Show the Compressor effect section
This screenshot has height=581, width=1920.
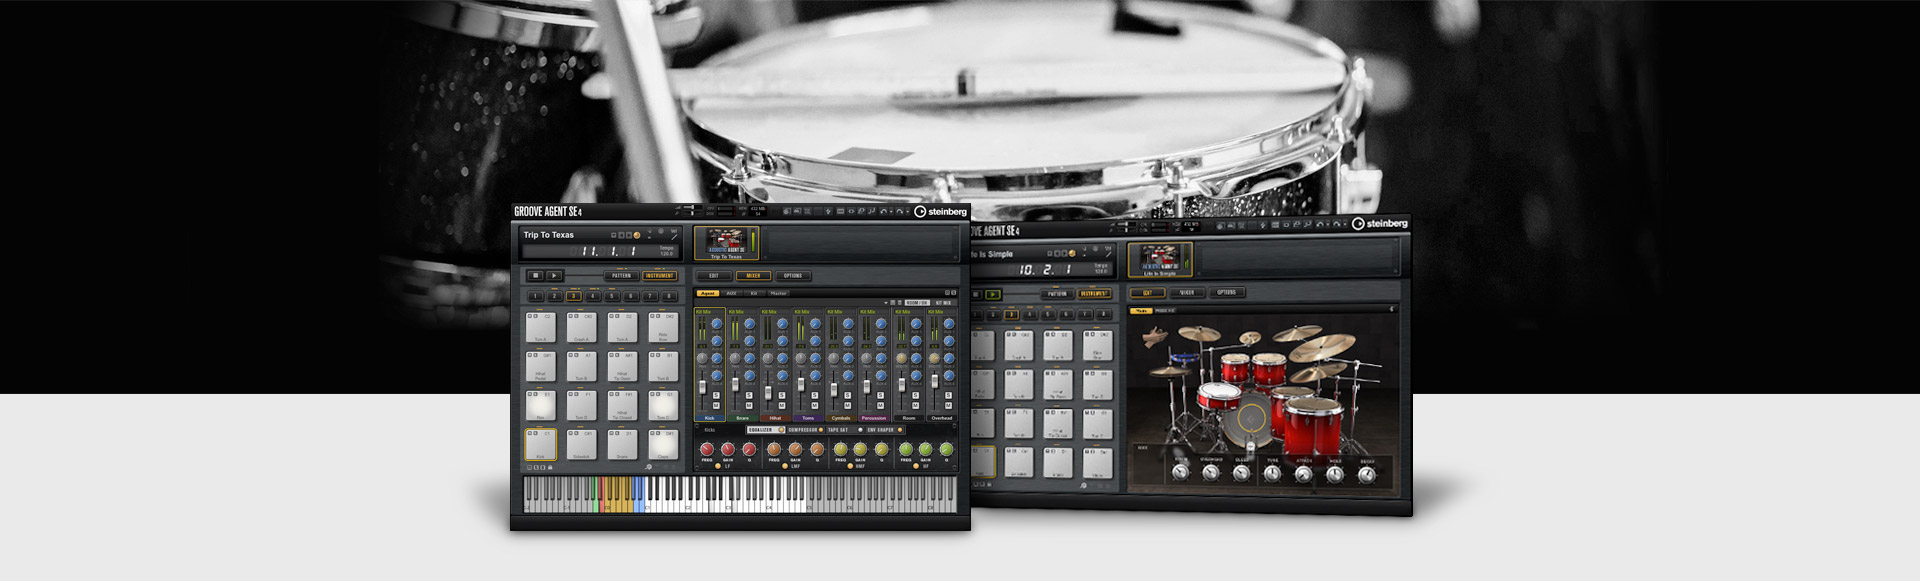[x=806, y=430]
